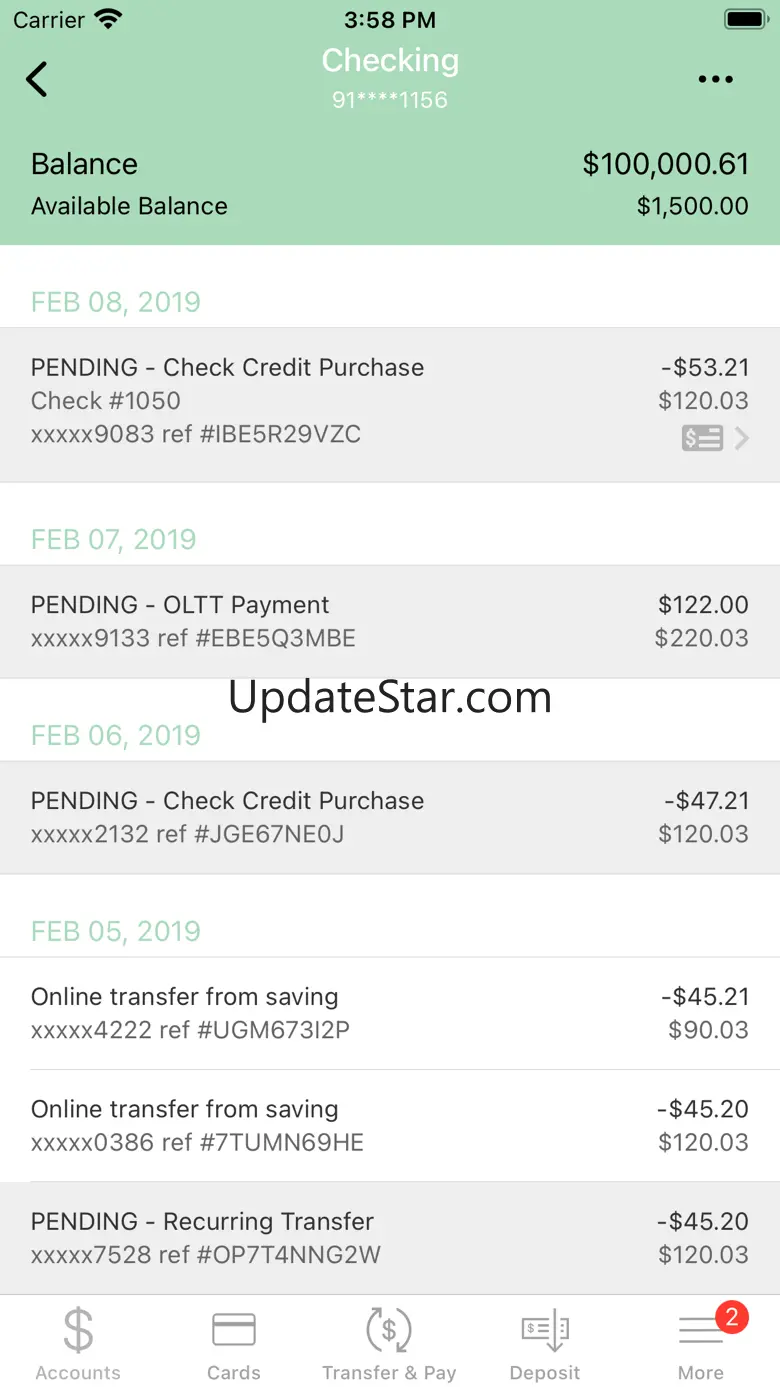780x1387 pixels.
Task: Switch to the Transfer & Pay tab label
Action: [389, 1373]
